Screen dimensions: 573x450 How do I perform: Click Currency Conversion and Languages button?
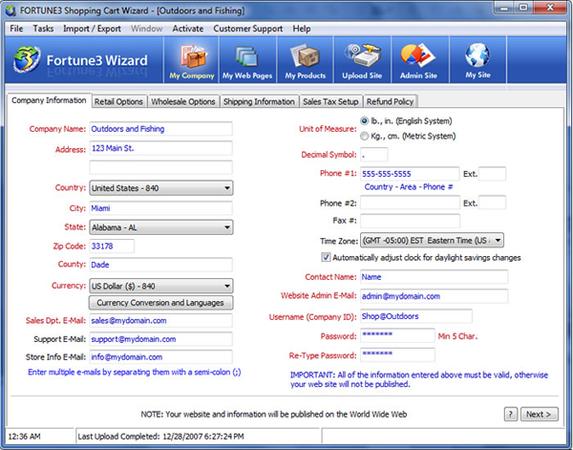(x=161, y=303)
